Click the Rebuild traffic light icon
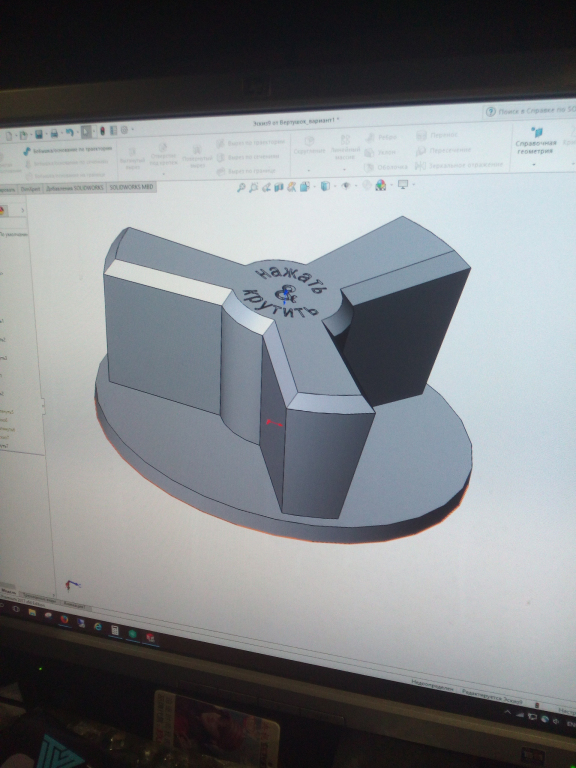The image size is (576, 768). click(x=102, y=131)
